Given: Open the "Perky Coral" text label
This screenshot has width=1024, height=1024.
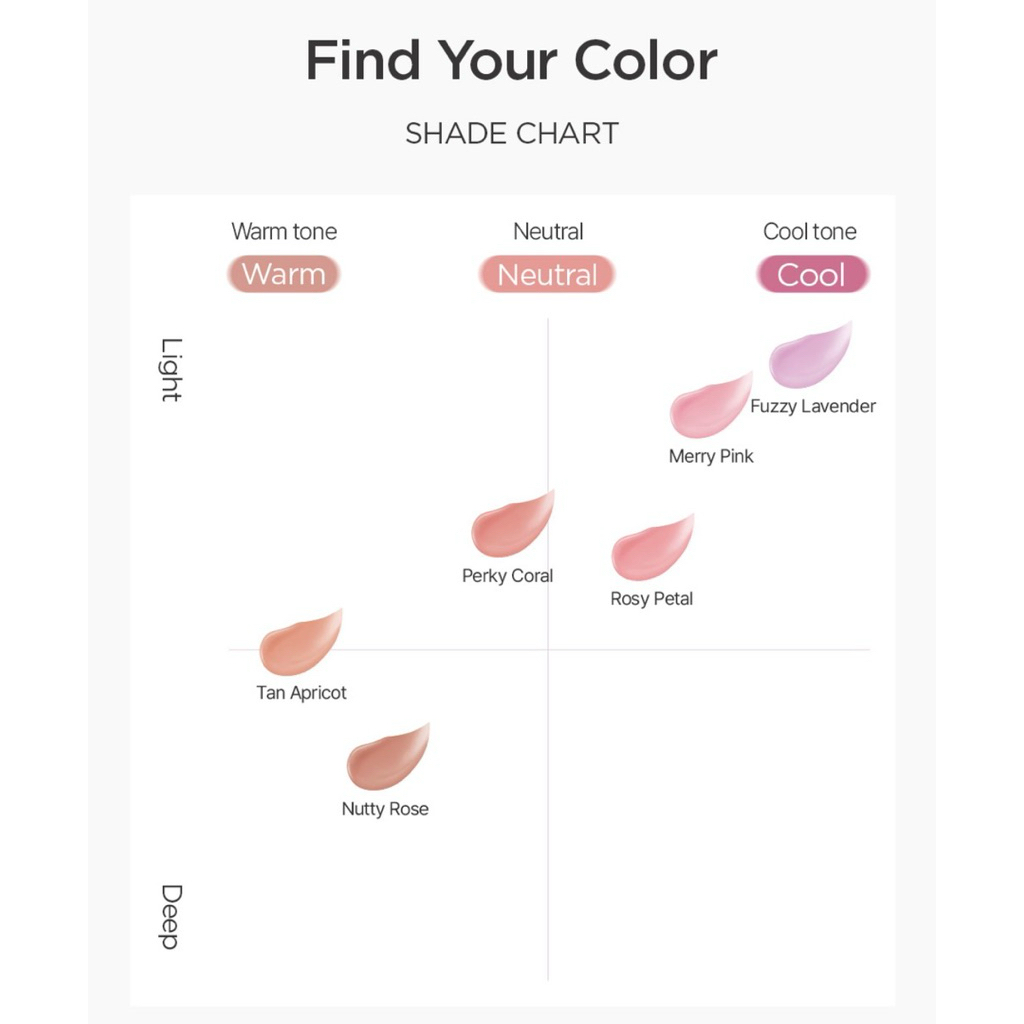Looking at the screenshot, I should (507, 576).
